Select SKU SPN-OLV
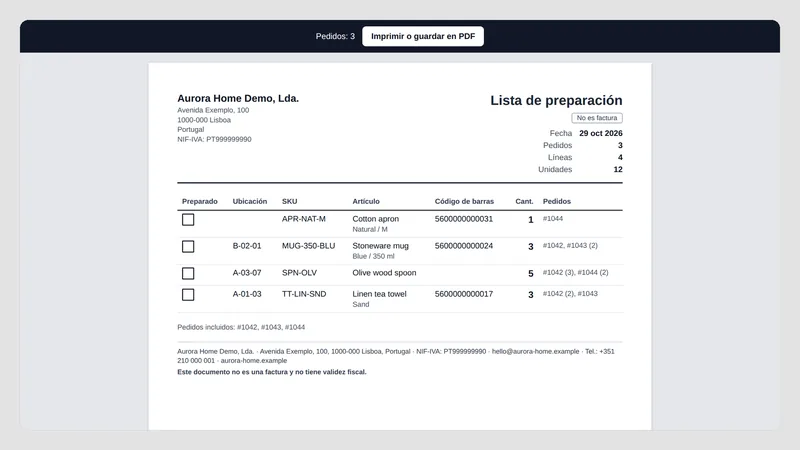The height and width of the screenshot is (450, 800). 299,273
